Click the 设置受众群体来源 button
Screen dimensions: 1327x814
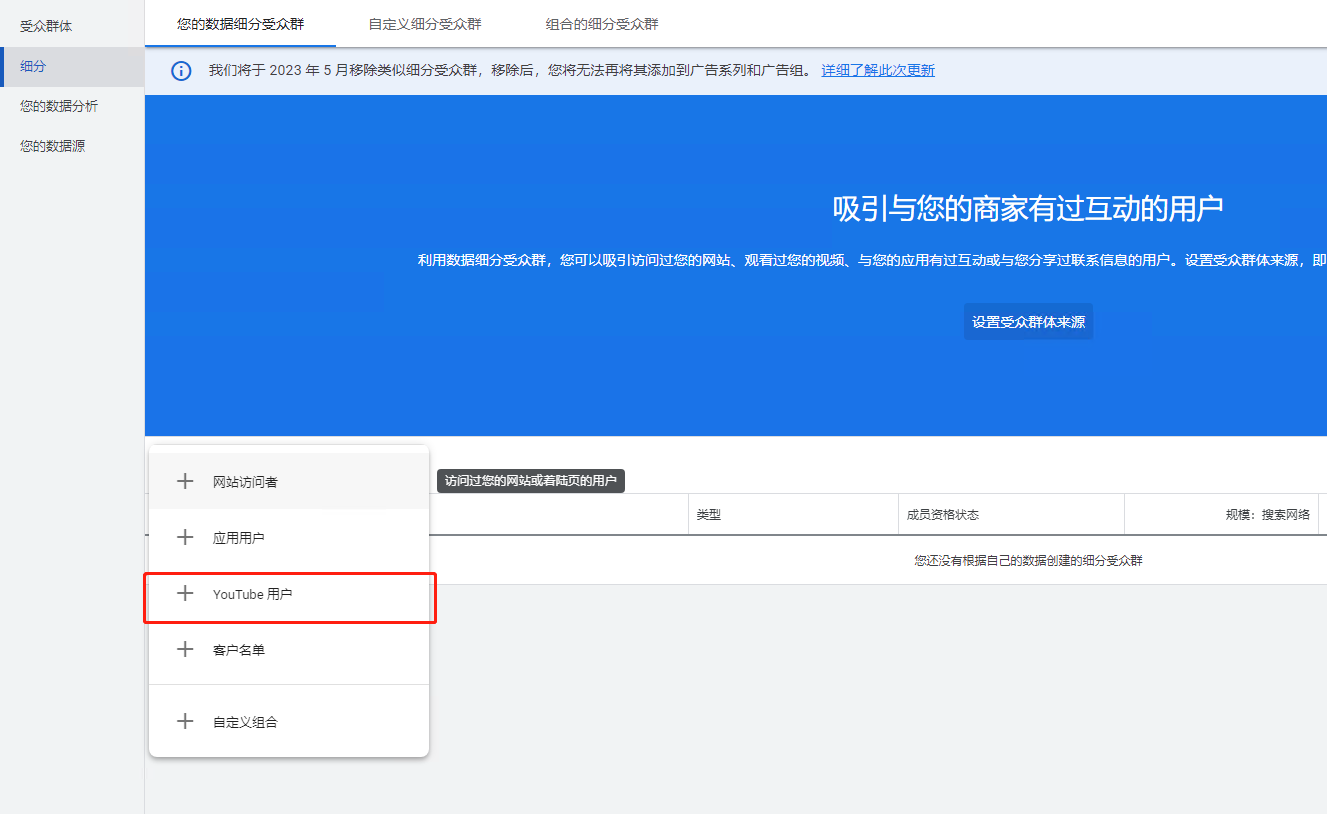coord(1028,322)
